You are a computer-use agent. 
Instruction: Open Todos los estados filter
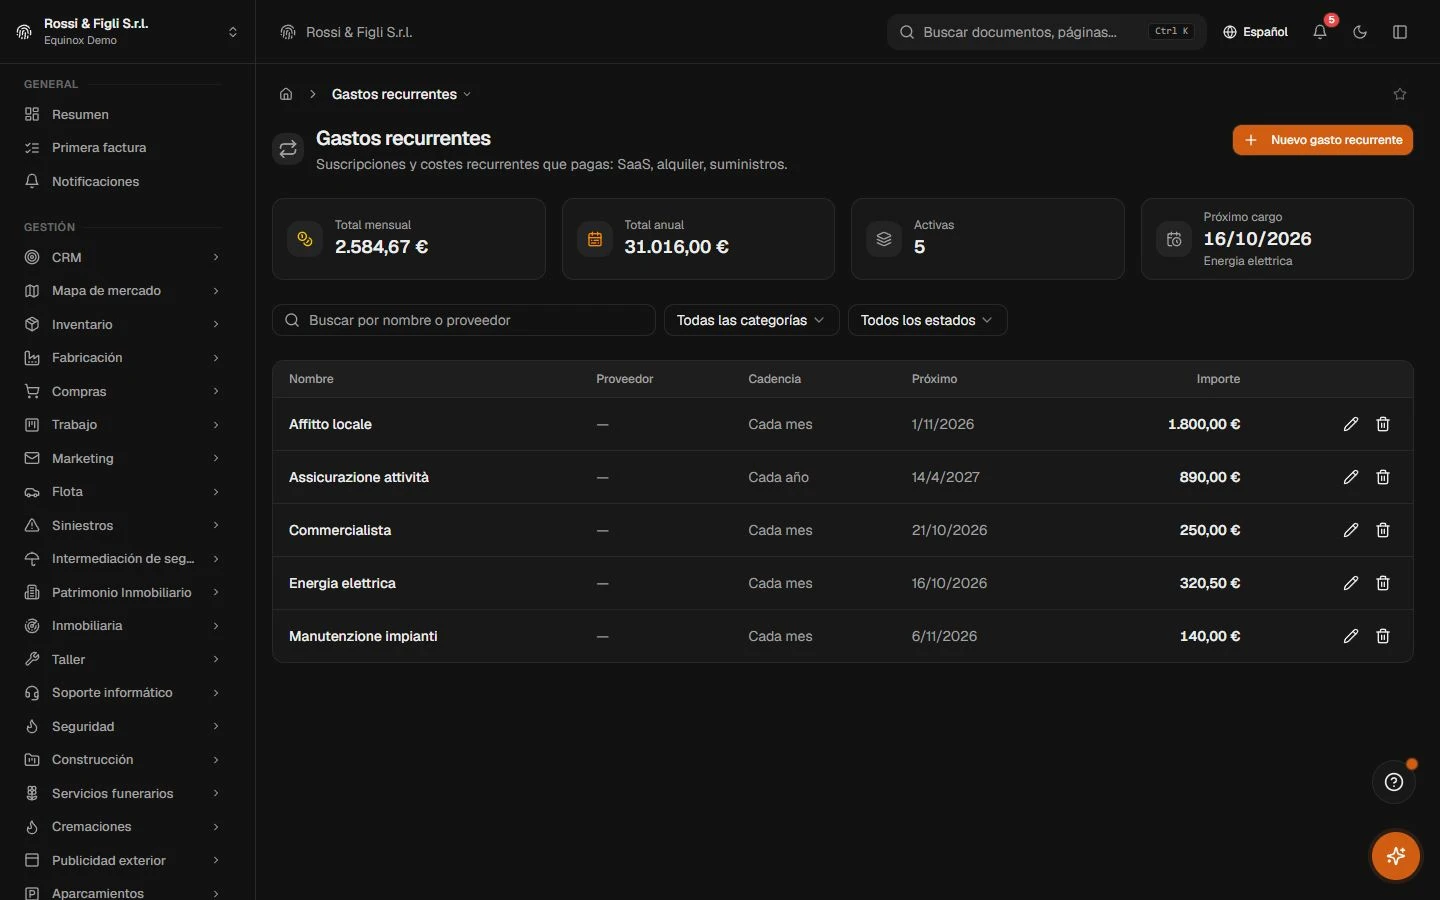pos(927,320)
